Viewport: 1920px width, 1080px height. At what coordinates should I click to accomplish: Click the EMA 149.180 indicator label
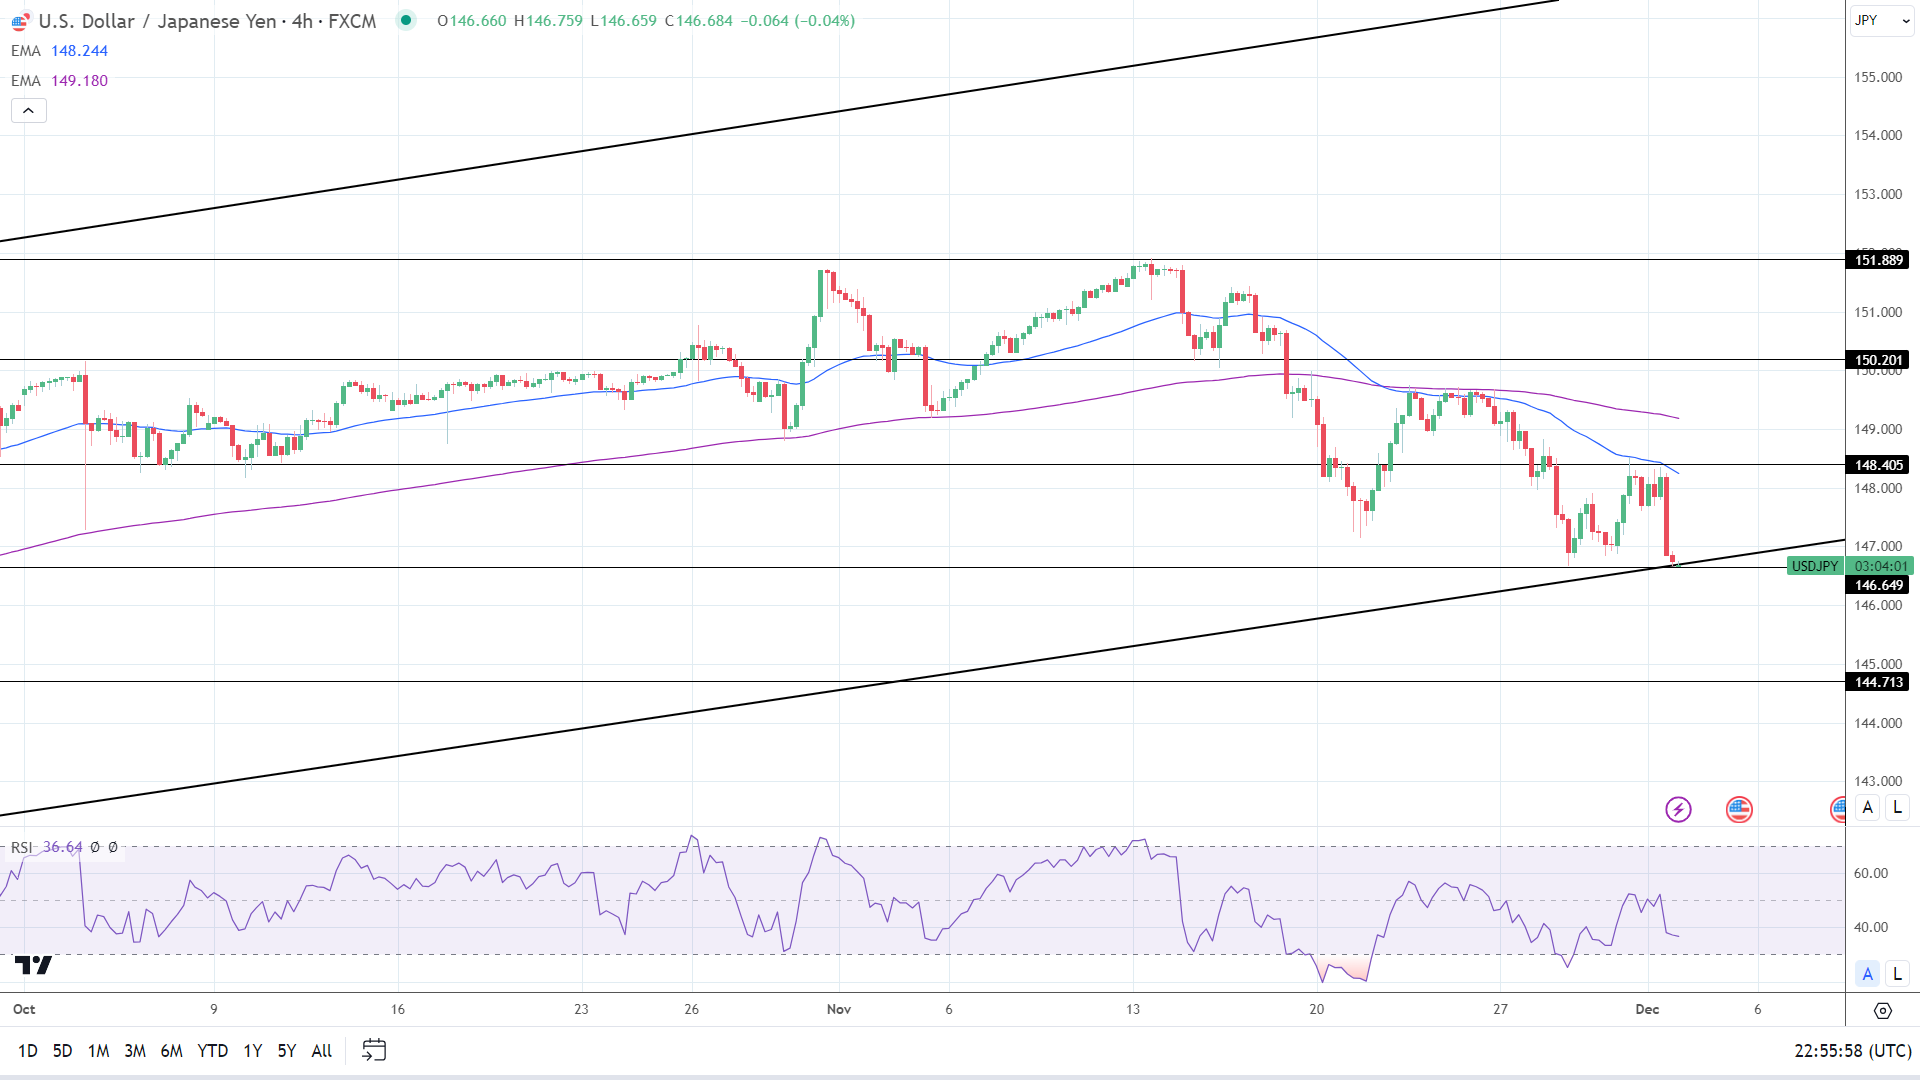pyautogui.click(x=59, y=81)
